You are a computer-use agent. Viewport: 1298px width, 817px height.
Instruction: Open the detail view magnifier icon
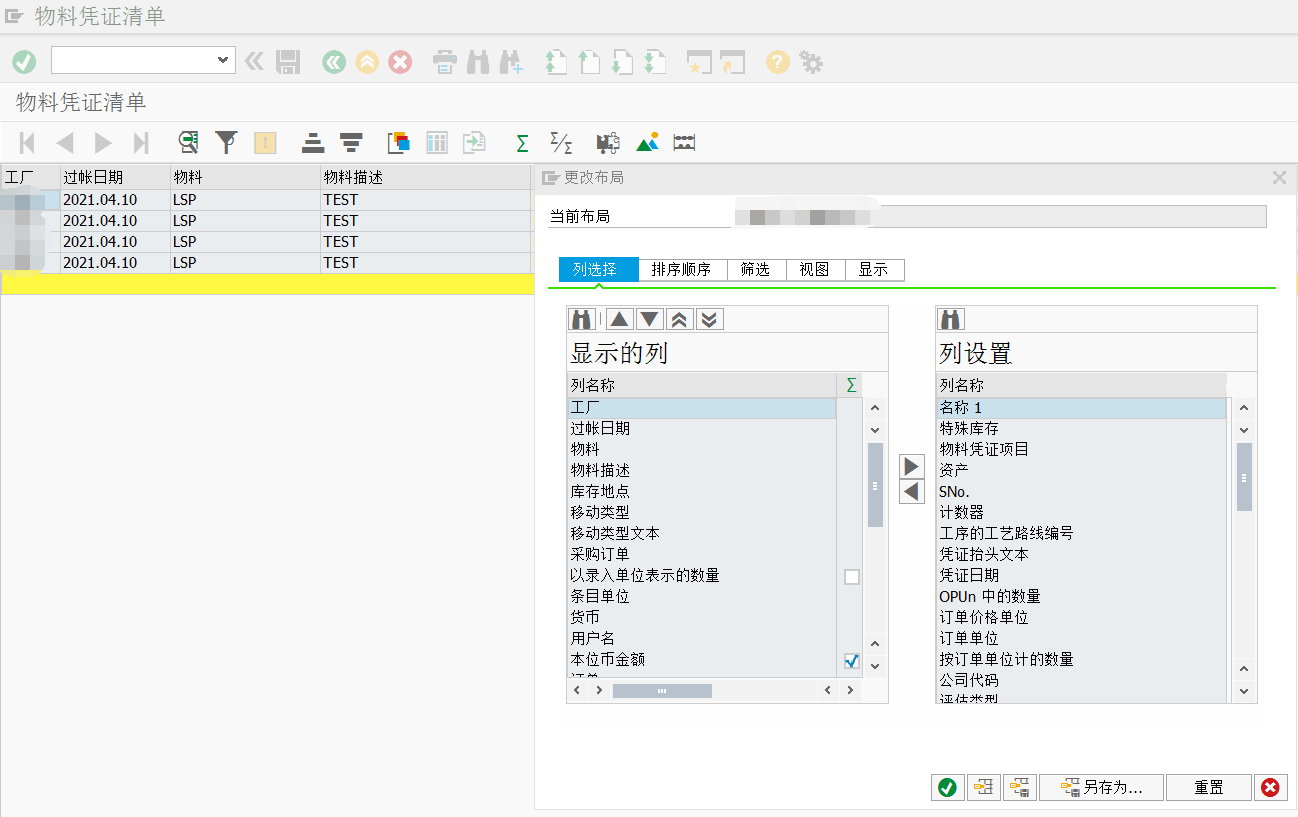(x=189, y=142)
